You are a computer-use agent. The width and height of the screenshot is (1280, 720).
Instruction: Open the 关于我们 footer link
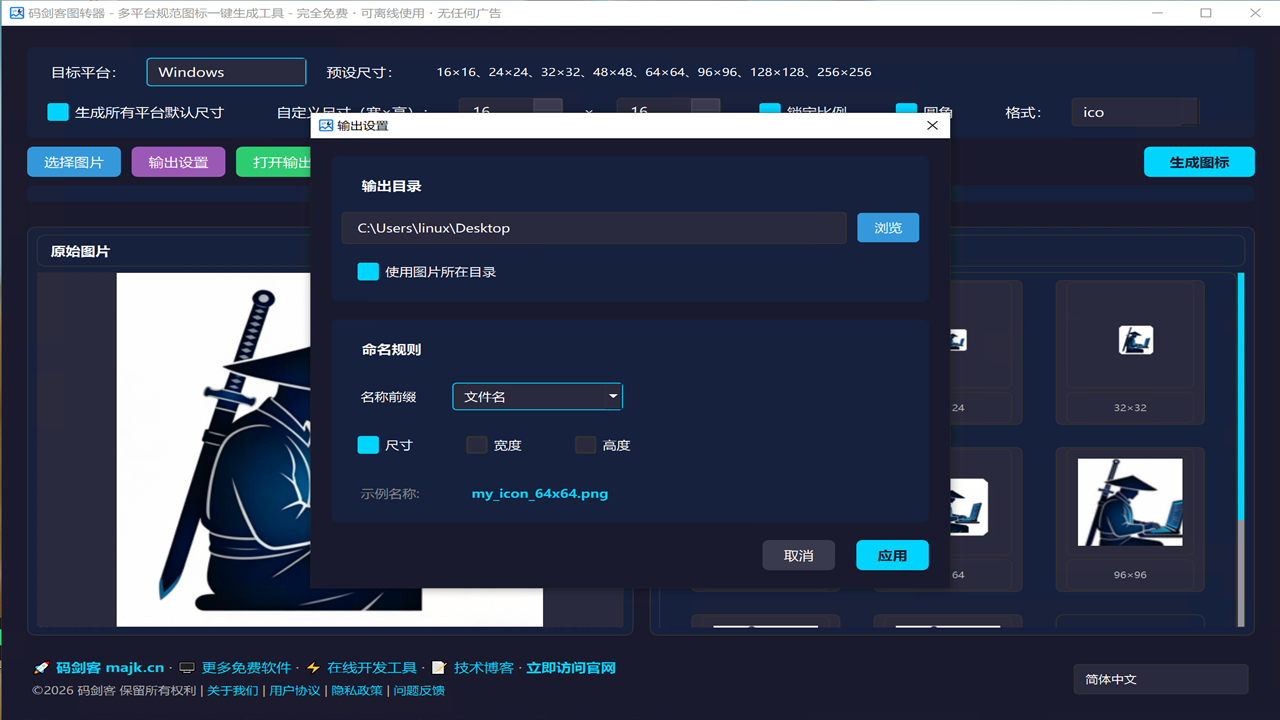click(x=232, y=690)
